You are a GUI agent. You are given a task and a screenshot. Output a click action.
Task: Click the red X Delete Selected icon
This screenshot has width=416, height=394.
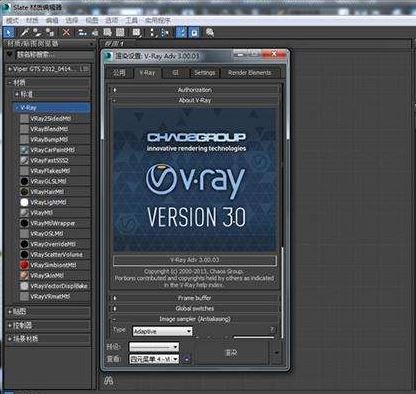(67, 32)
